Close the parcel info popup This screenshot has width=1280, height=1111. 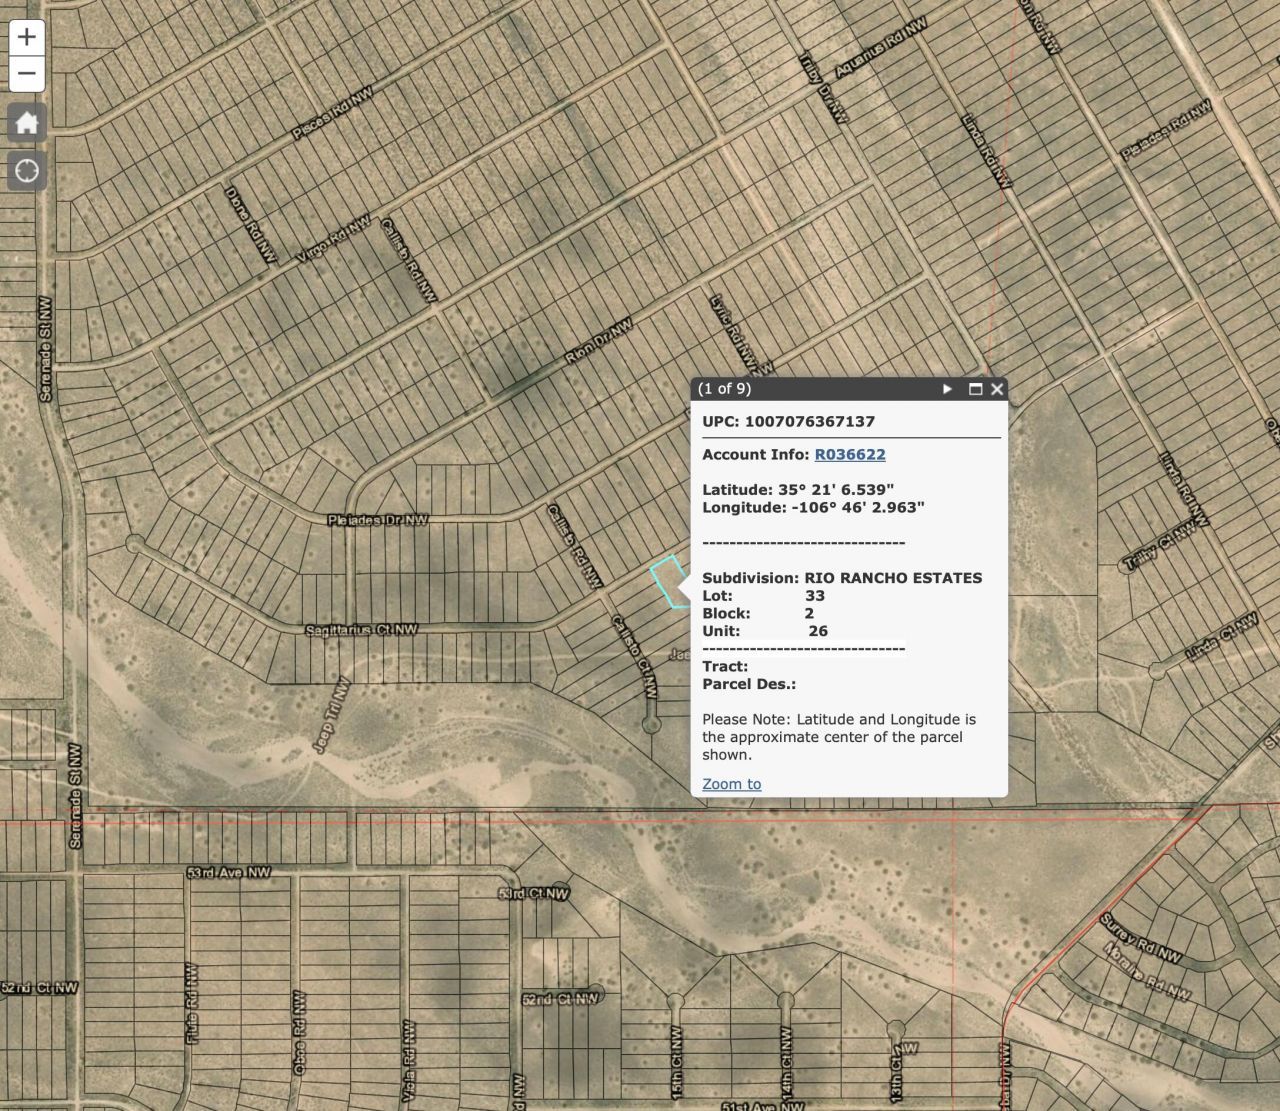click(996, 389)
